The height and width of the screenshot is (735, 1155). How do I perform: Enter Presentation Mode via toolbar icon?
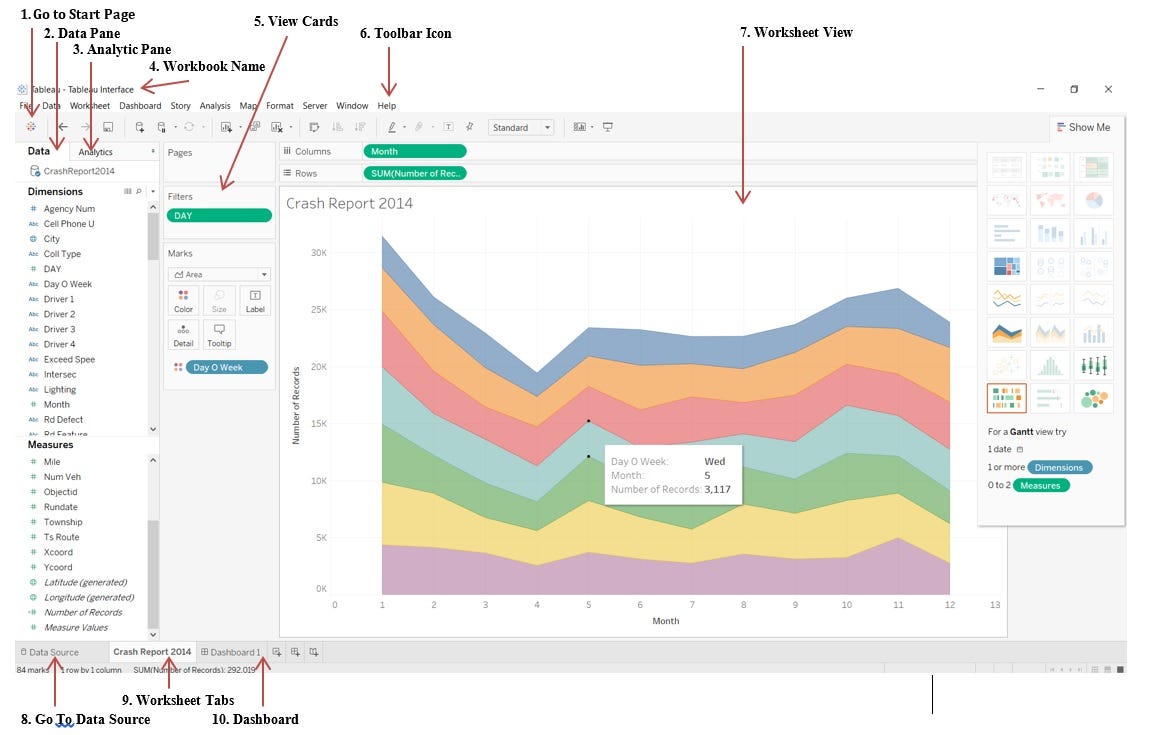coord(607,127)
